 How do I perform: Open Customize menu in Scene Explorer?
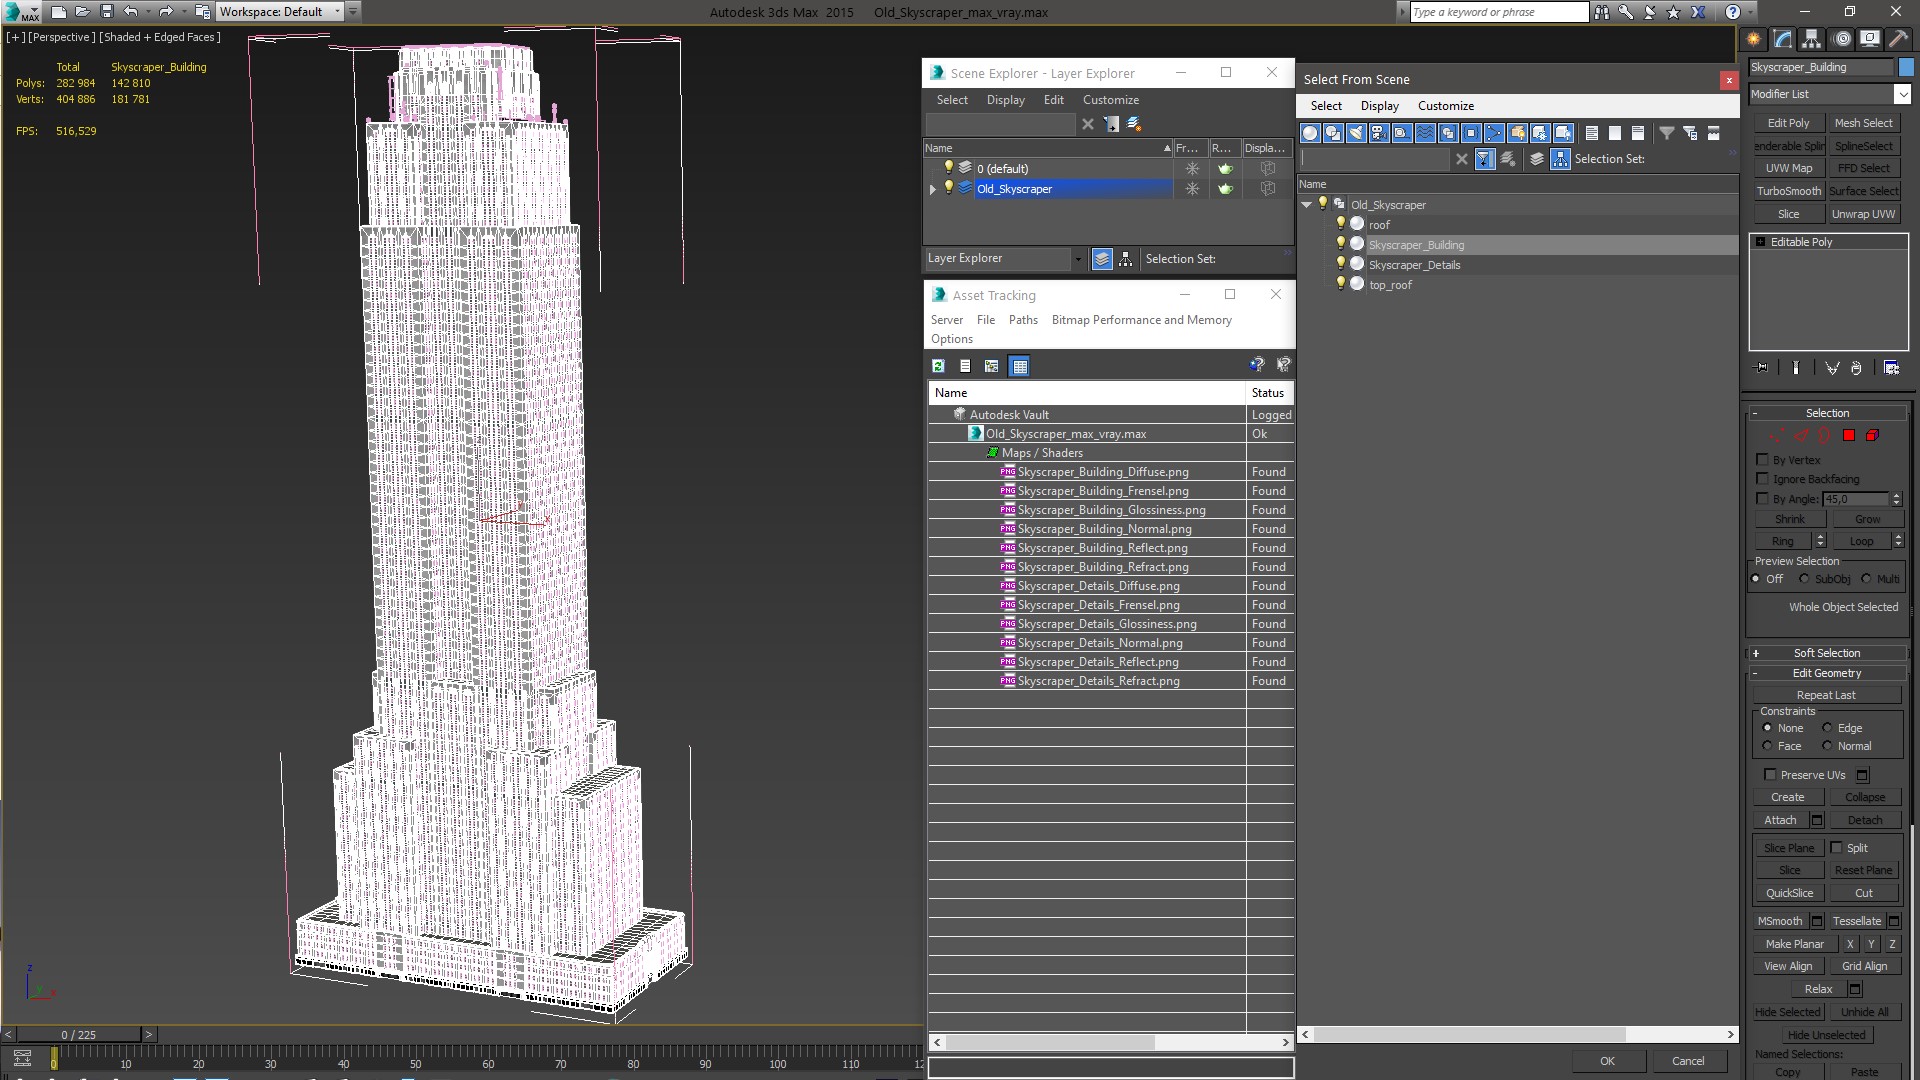click(1110, 100)
